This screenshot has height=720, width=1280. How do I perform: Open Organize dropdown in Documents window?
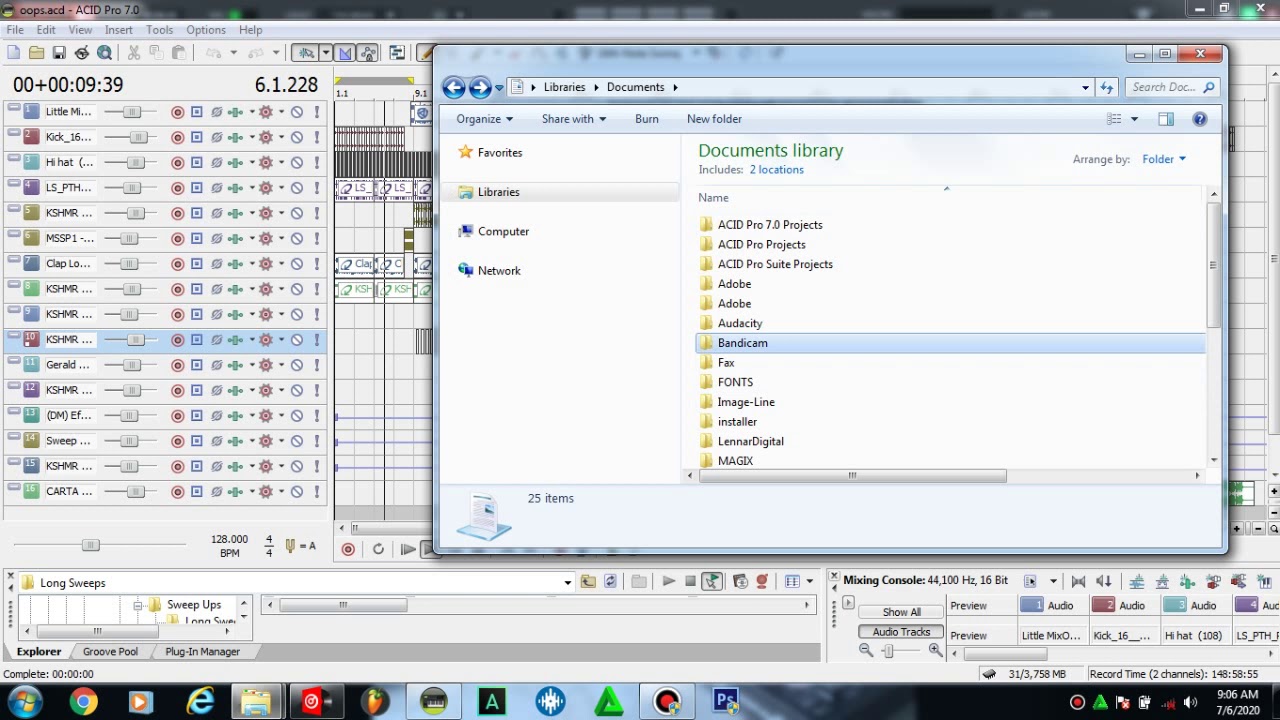tap(485, 119)
